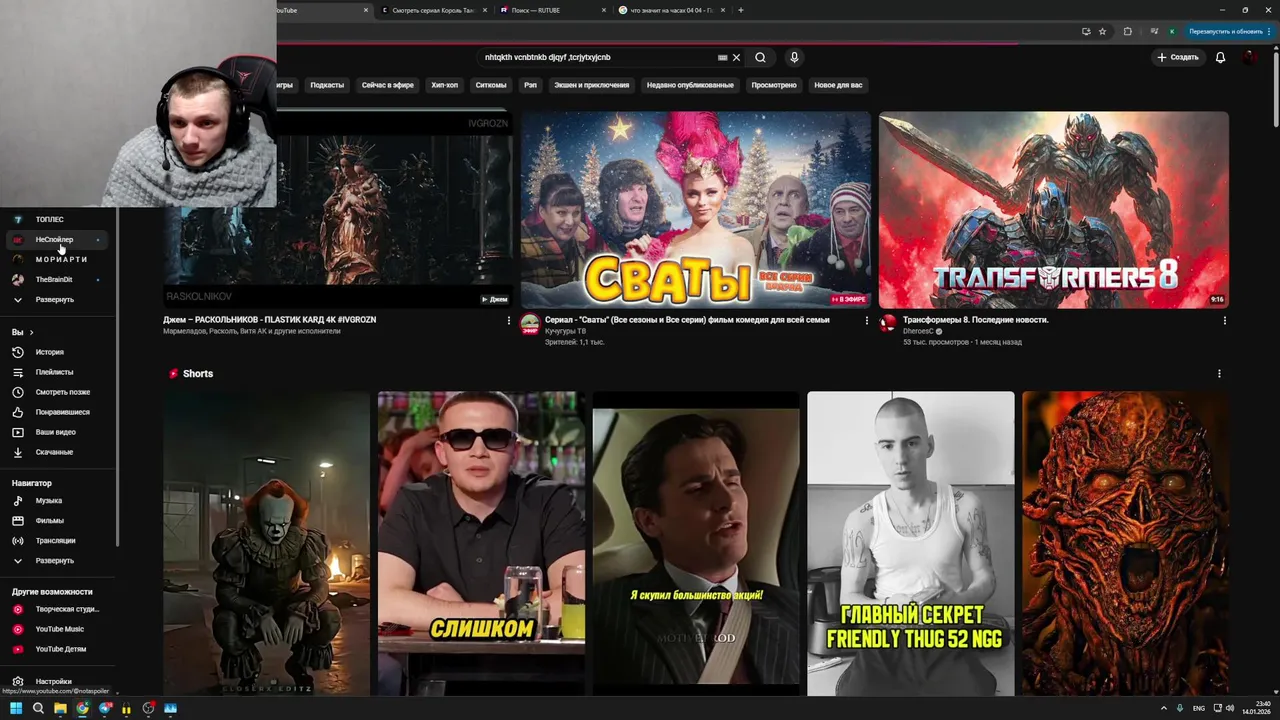The image size is (1280, 720).
Task: Select the Экшен и приключения chip
Action: 592,85
